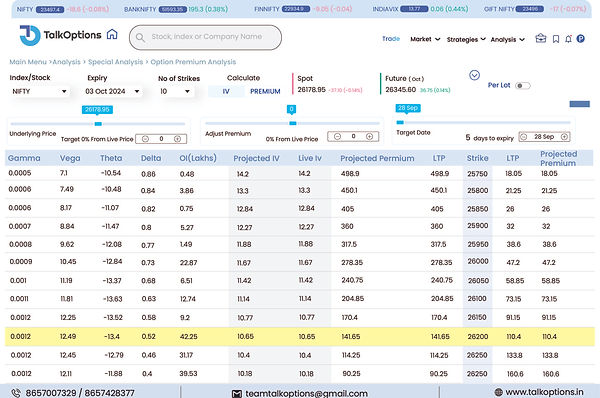Open the Expiry 03 Oct 2024 dropdown
The width and height of the screenshot is (600, 398).
(112, 91)
